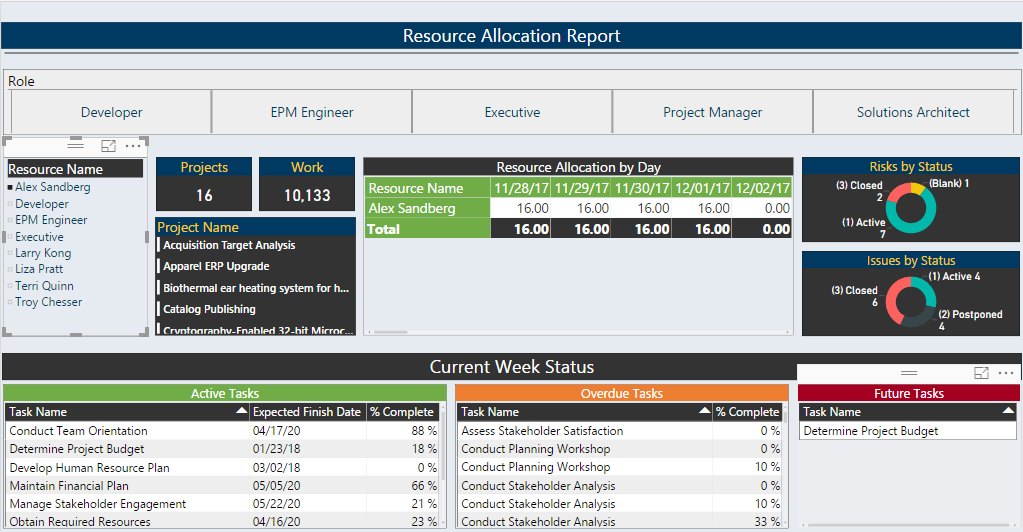Click the Active segment in Issues donut
The width and height of the screenshot is (1023, 532).
click(929, 288)
